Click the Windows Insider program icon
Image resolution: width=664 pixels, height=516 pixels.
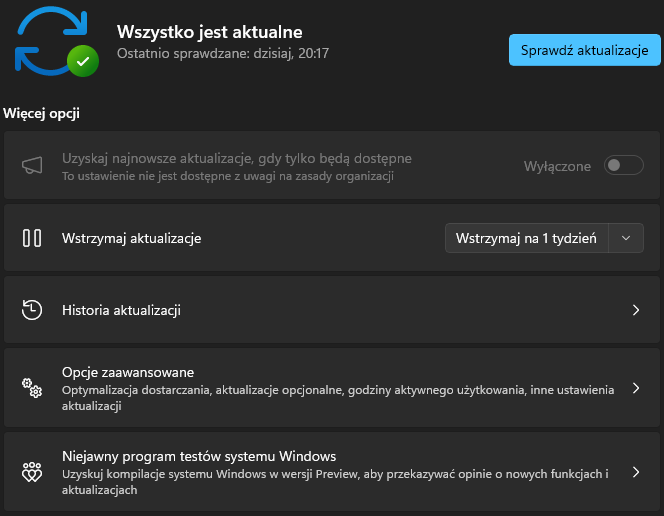point(32,472)
